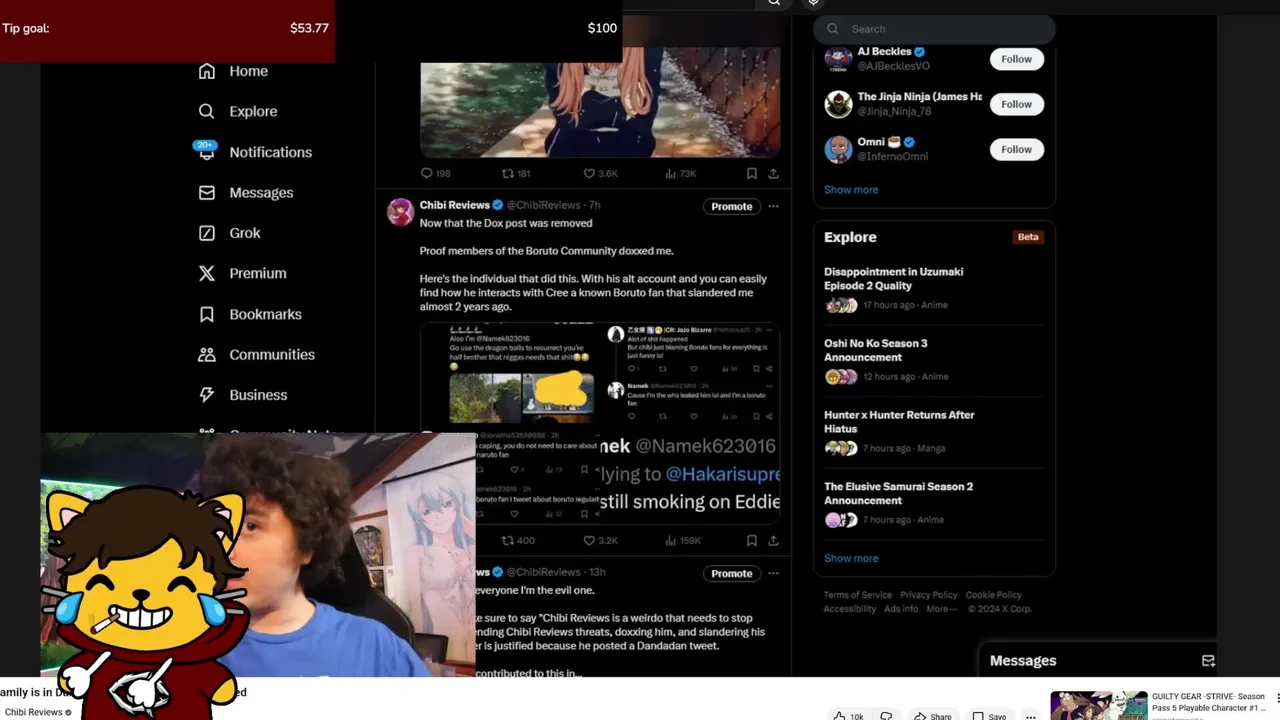This screenshot has height=720, width=1280.
Task: Click the Premium X logo icon
Action: (207, 273)
